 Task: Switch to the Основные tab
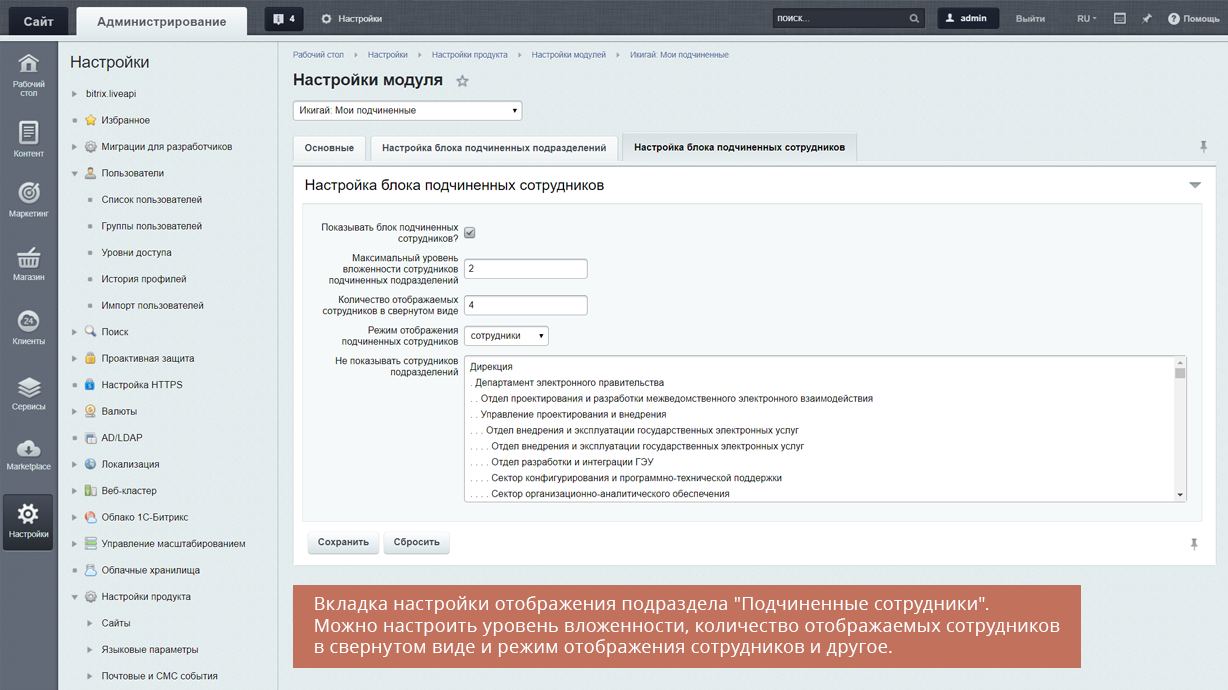[329, 148]
